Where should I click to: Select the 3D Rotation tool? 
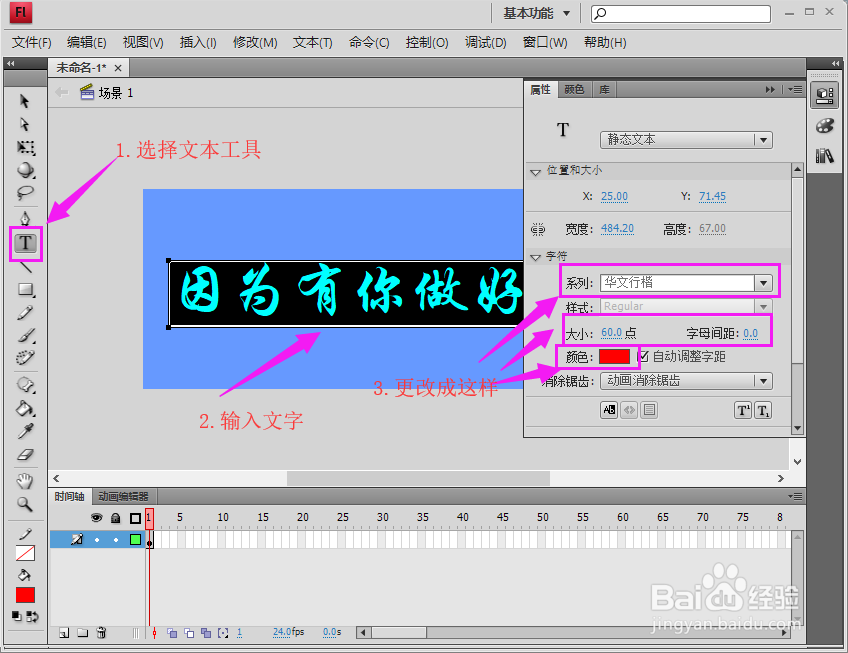point(25,170)
